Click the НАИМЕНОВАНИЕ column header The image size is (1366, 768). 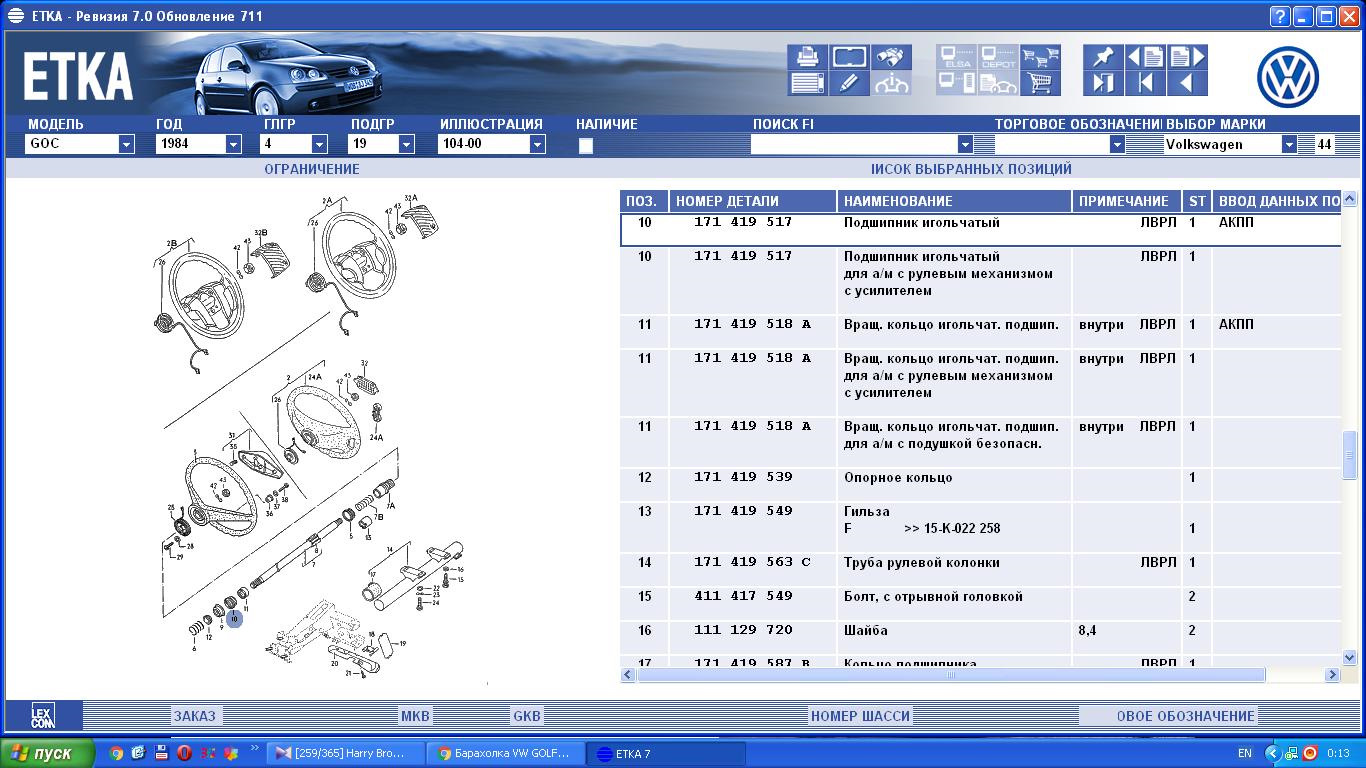pyautogui.click(x=955, y=201)
